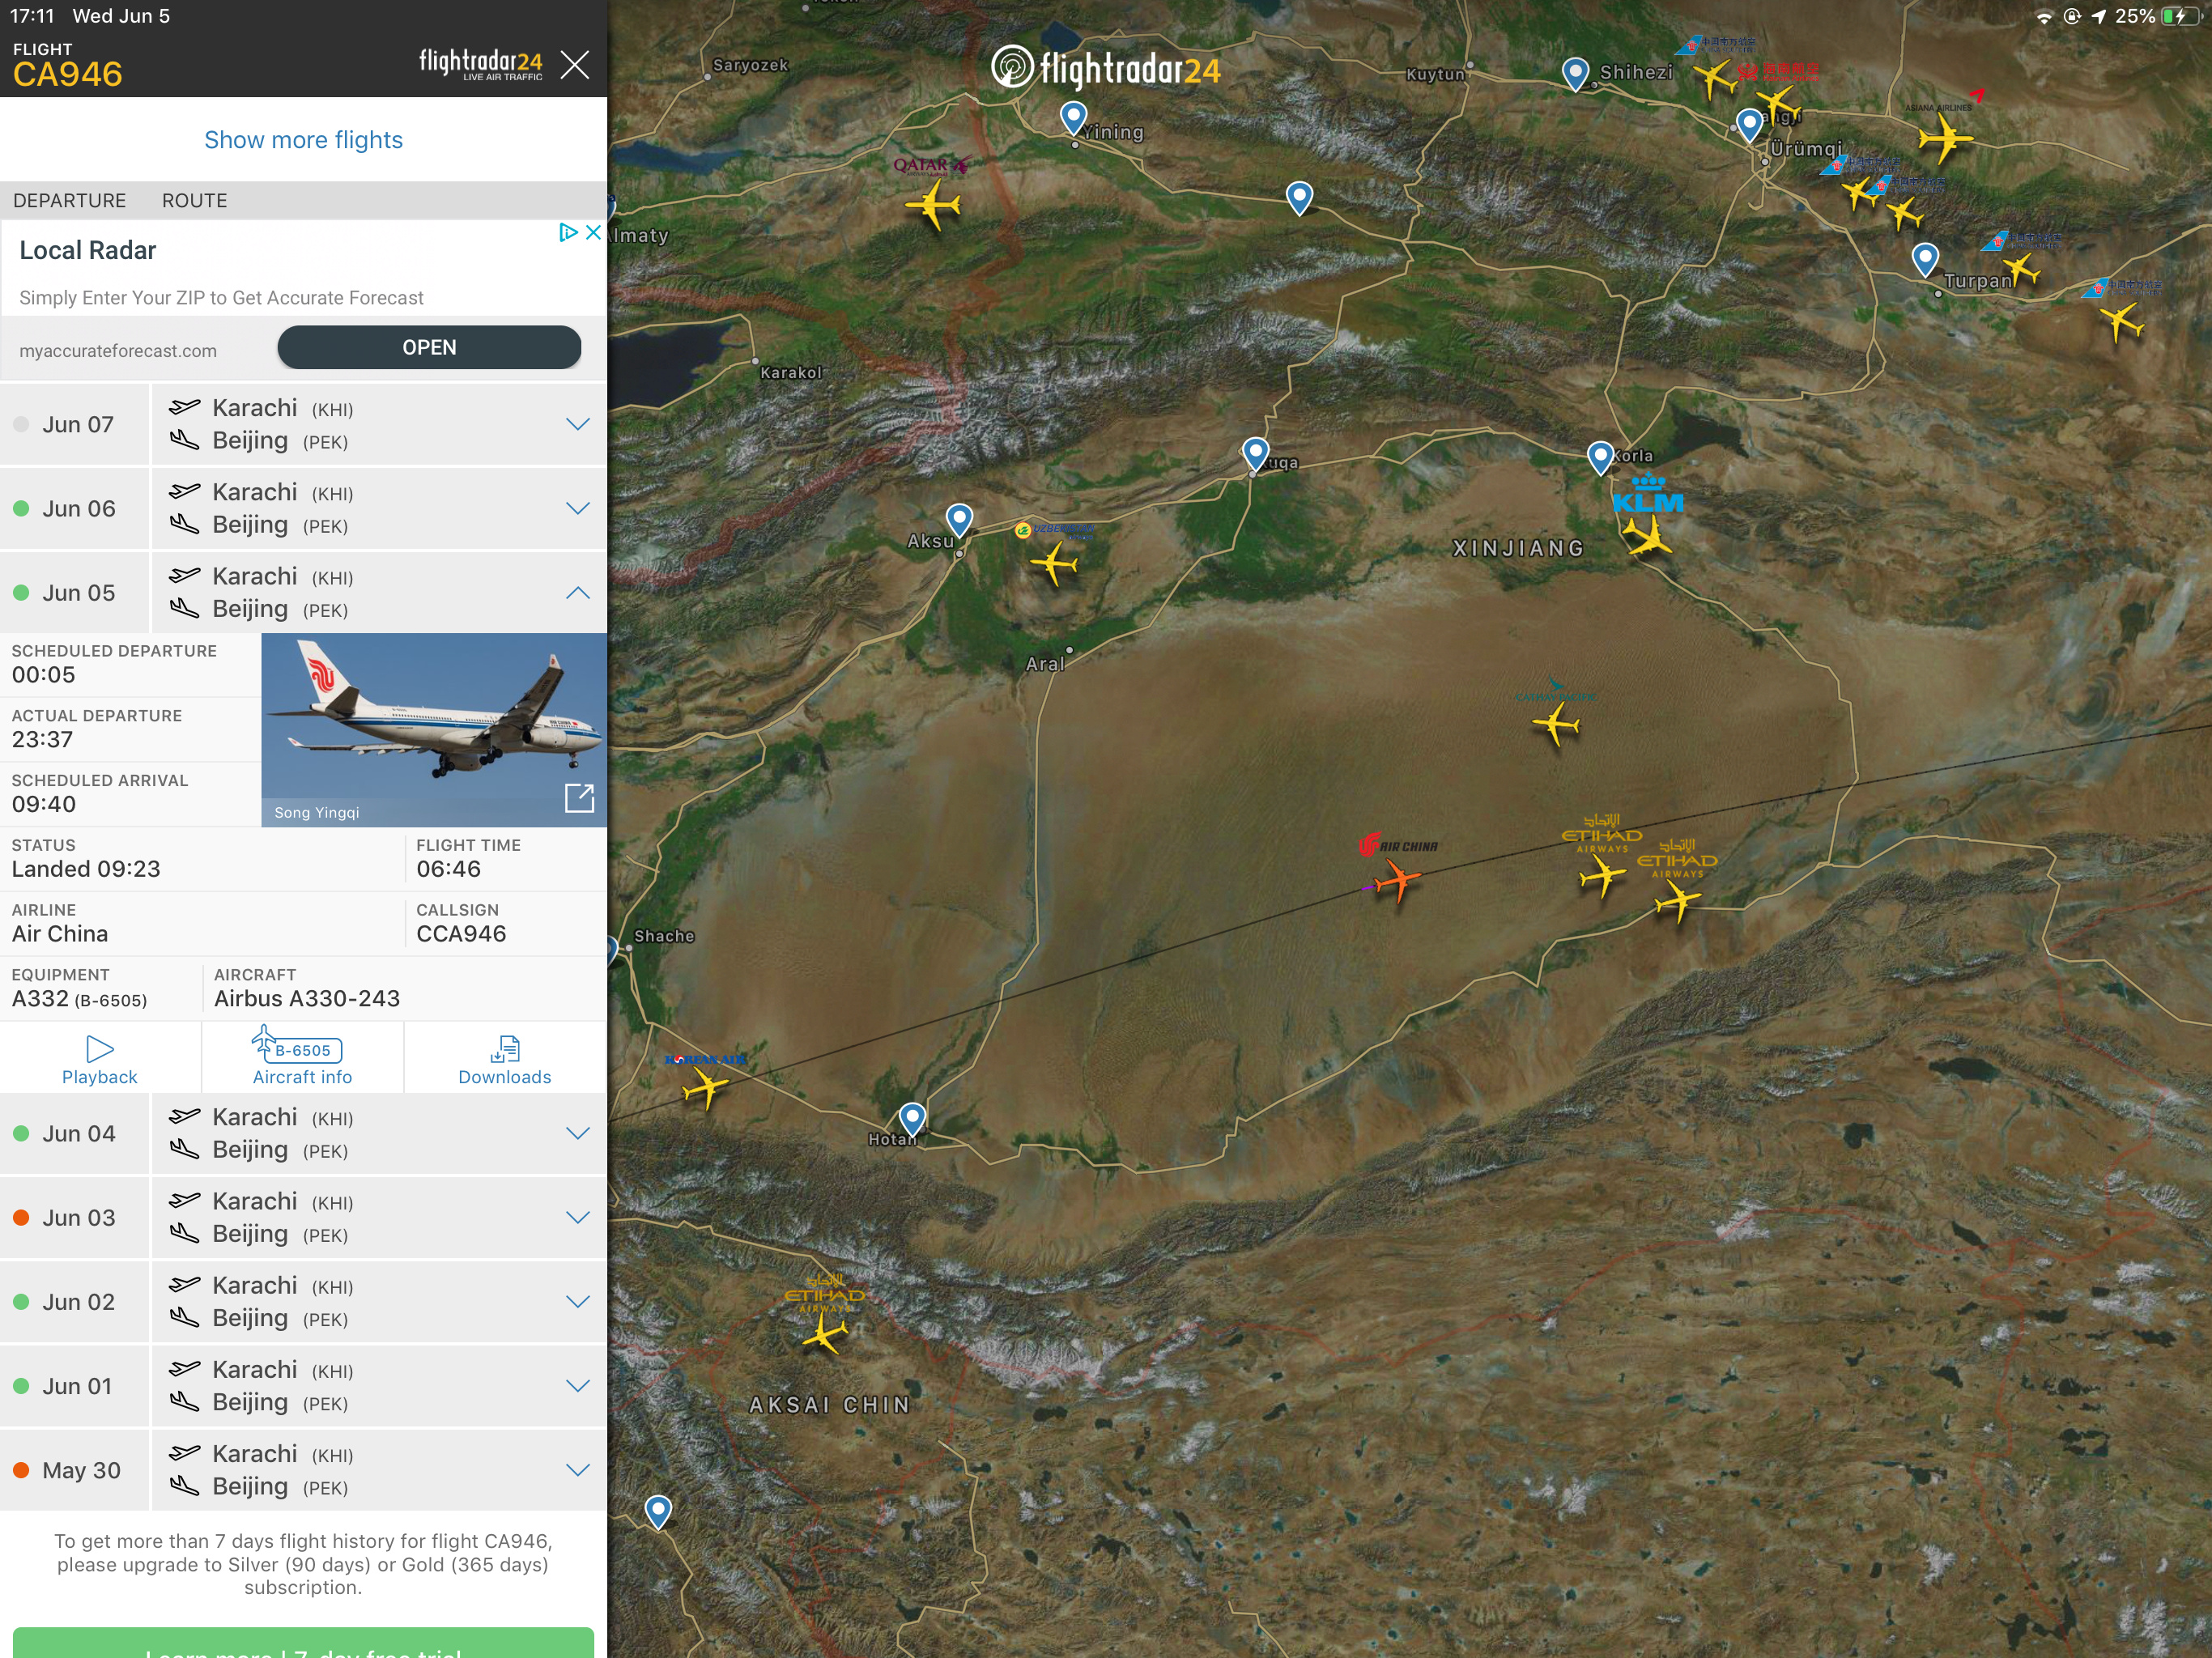Open the Downloads option

click(505, 1059)
